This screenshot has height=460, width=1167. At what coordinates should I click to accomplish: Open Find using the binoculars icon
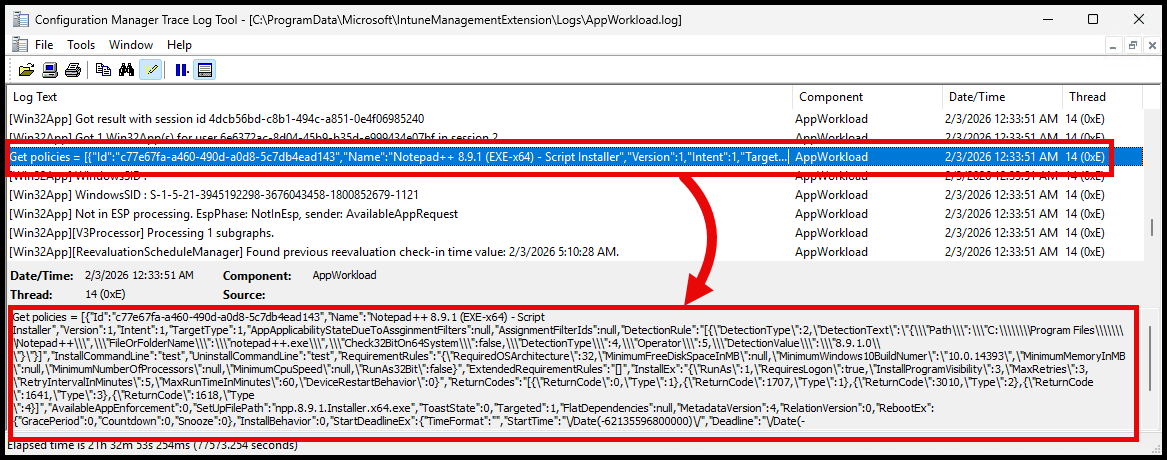click(127, 70)
